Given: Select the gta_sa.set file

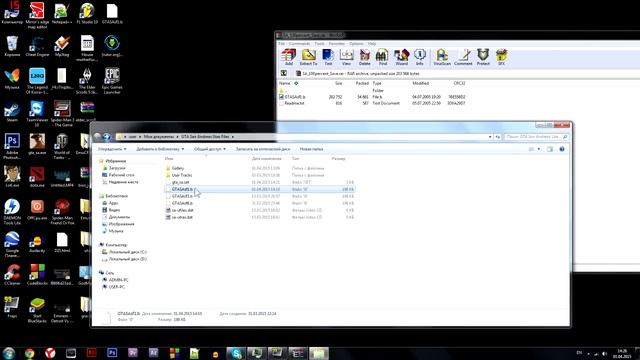Looking at the screenshot, I should (177, 182).
